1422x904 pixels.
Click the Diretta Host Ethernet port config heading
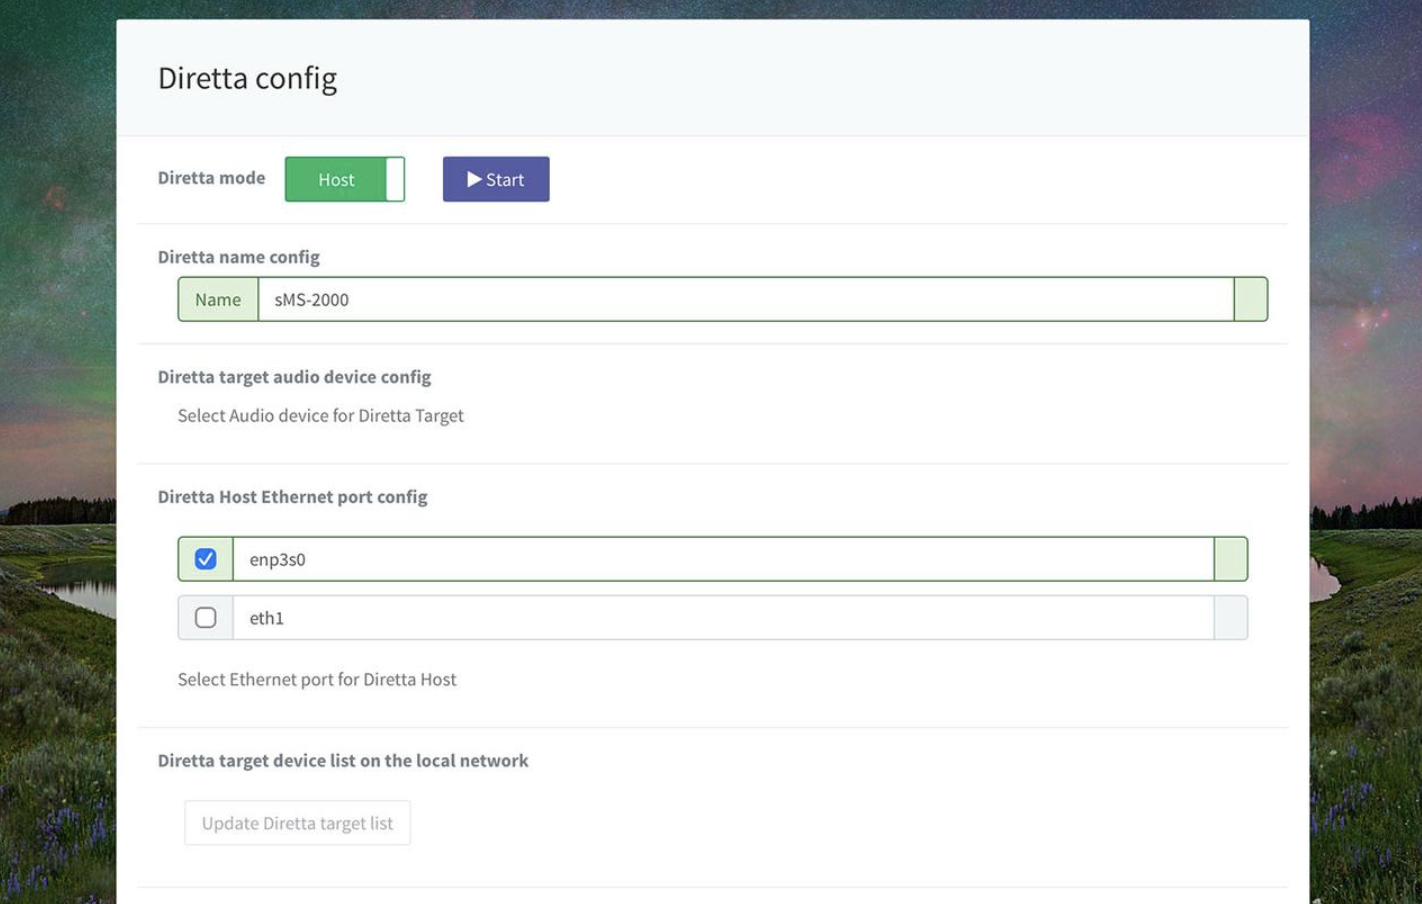point(292,497)
